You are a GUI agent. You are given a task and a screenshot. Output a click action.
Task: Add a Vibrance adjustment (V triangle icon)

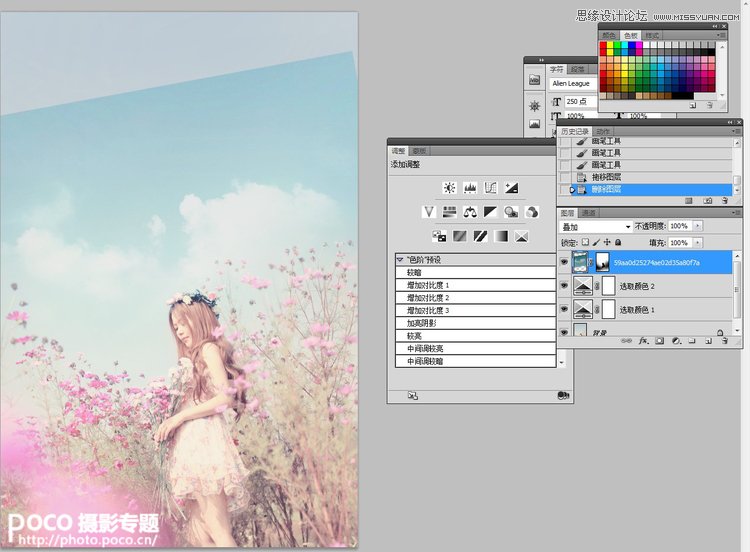click(429, 211)
